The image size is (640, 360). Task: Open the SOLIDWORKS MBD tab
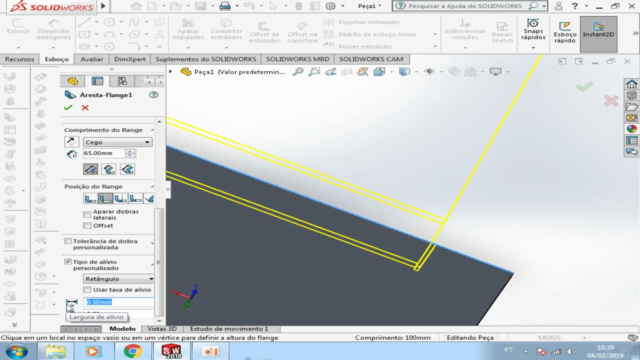pos(298,59)
